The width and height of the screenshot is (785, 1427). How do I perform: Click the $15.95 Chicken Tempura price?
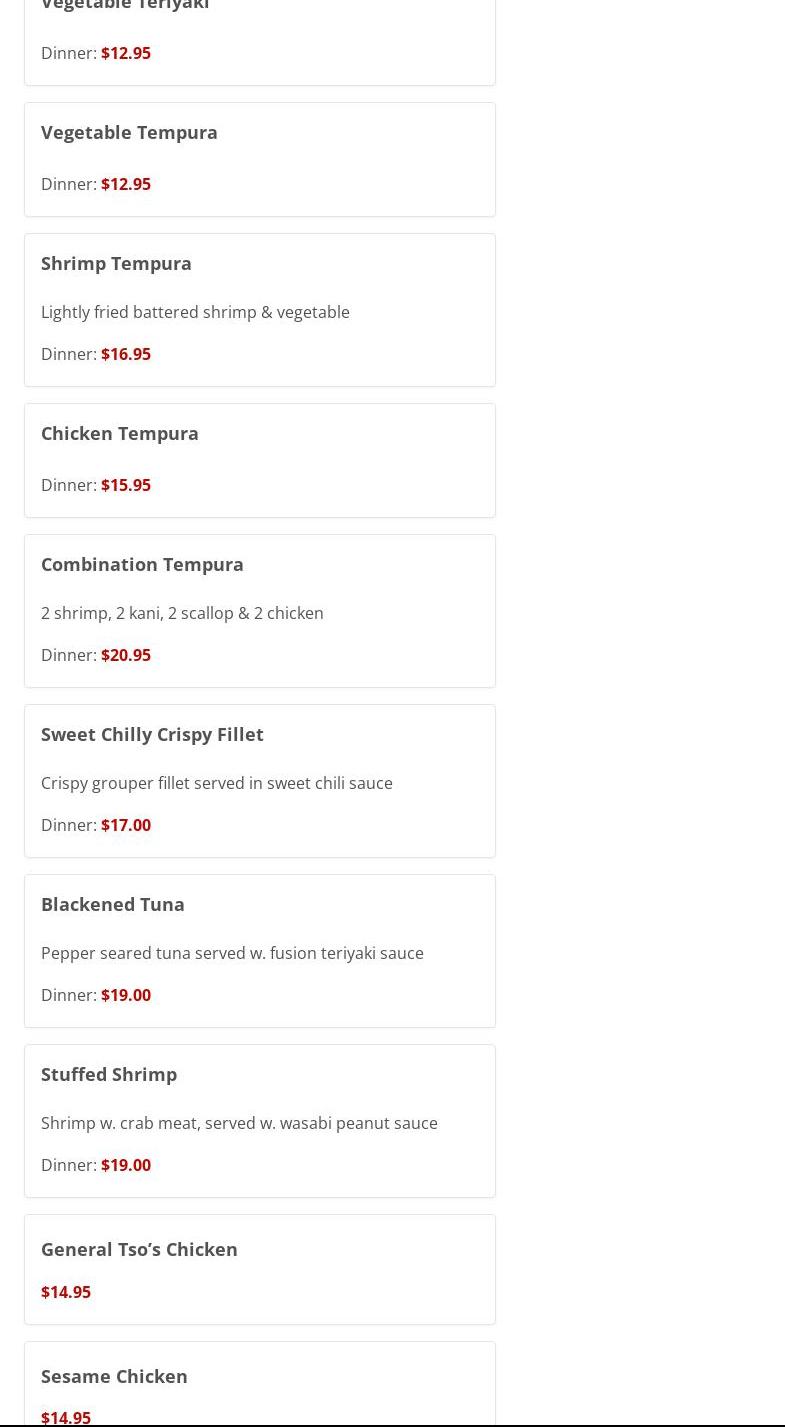[x=126, y=485]
